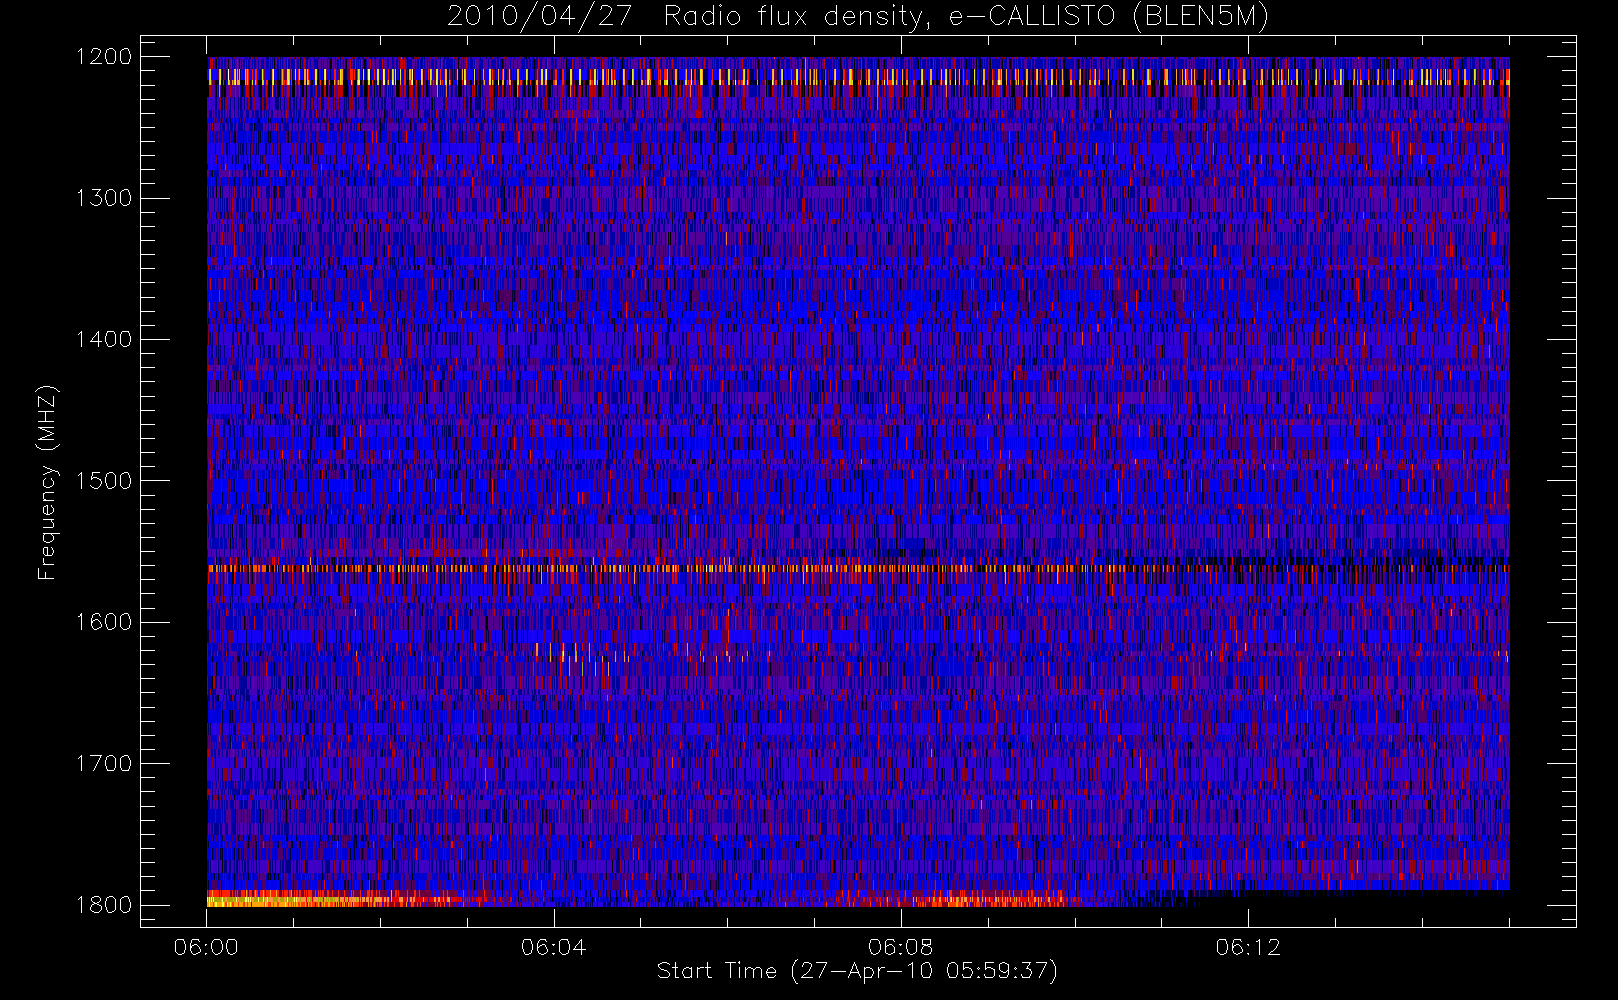Pick the 06:12 time tick label
This screenshot has height=1000, width=1618.
pos(1248,947)
